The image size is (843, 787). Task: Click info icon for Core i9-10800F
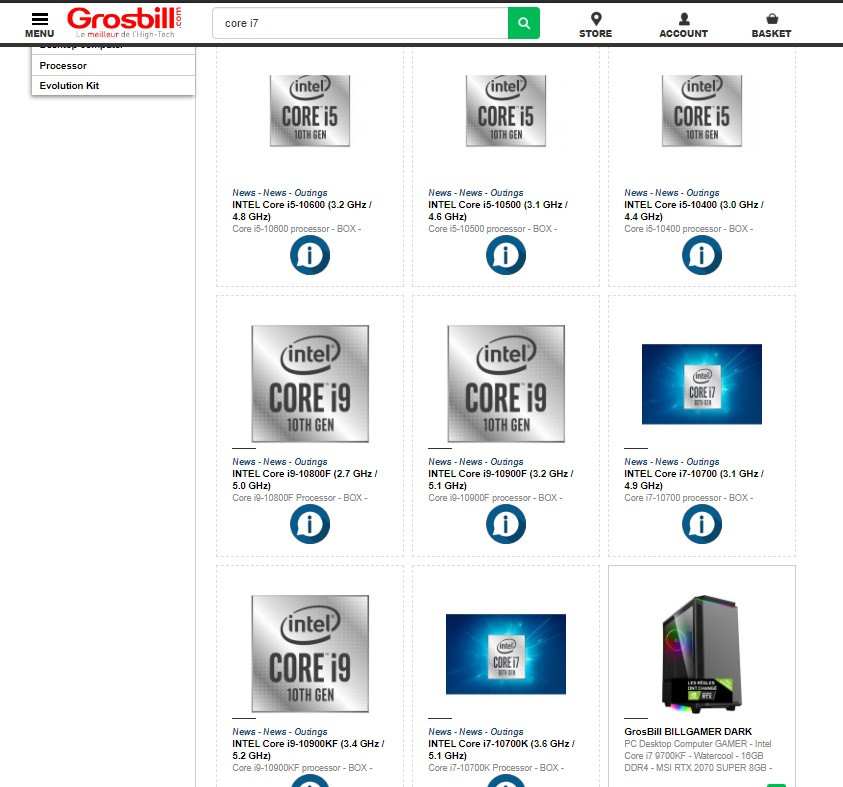coord(310,524)
